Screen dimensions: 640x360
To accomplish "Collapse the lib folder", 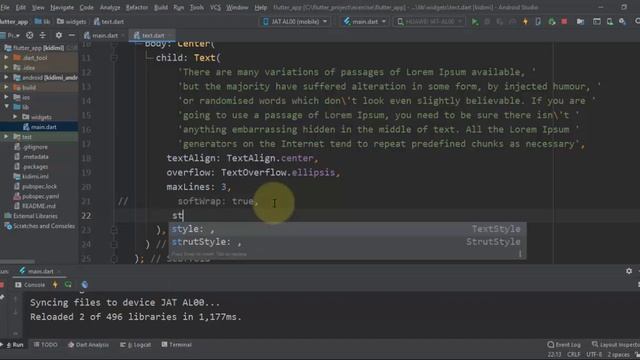I will point(6,107).
